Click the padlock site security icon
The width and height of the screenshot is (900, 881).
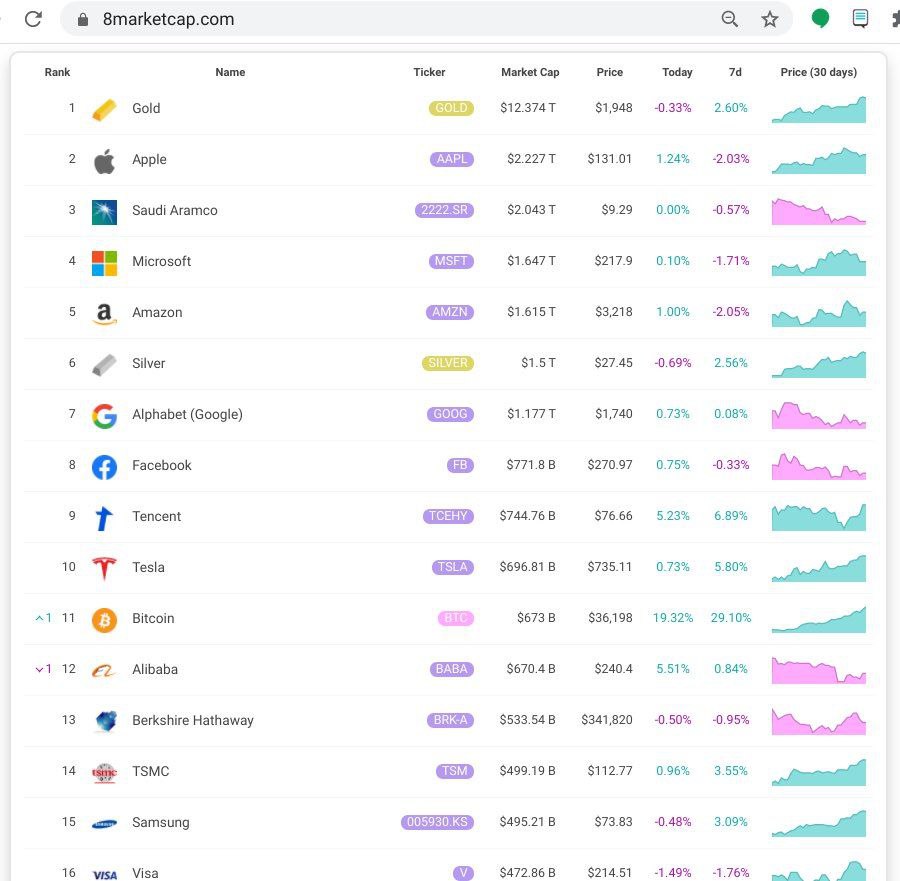83,20
